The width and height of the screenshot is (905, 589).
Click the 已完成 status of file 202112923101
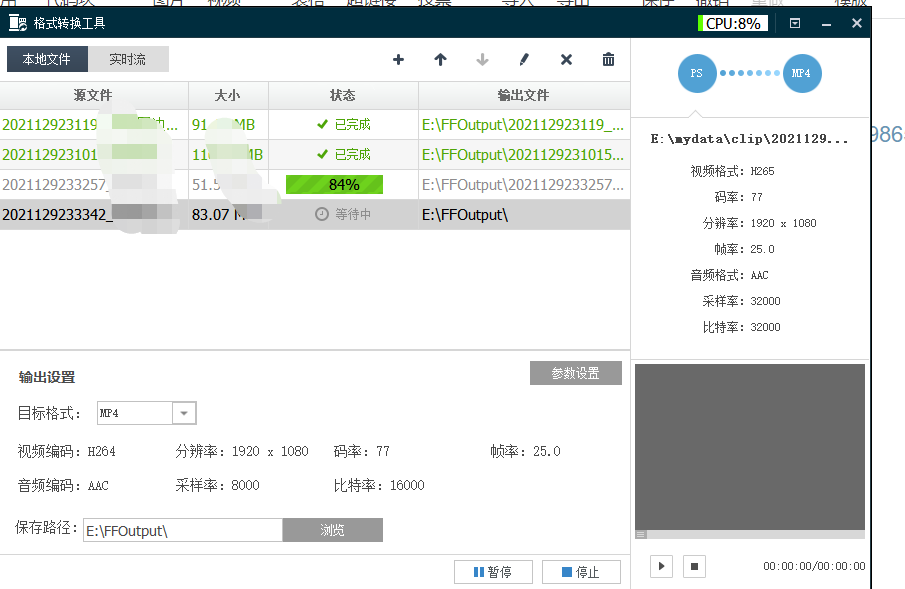(x=344, y=155)
